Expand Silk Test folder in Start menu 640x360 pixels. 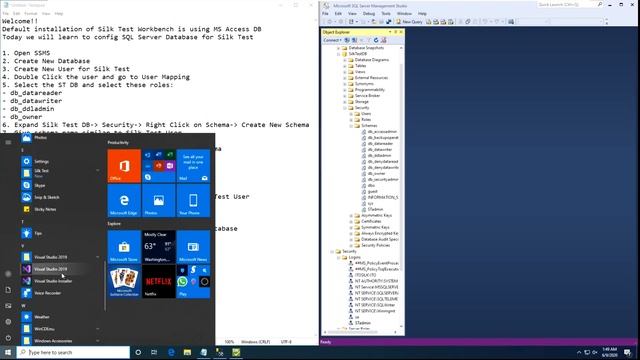pos(98,170)
